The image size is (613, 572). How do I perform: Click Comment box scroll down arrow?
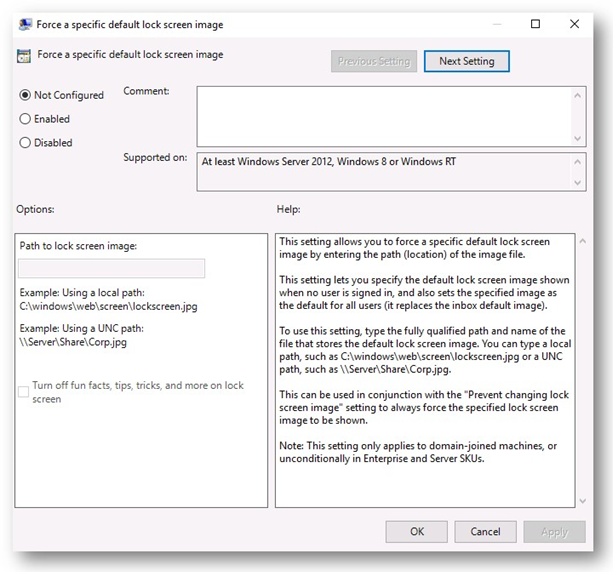(579, 138)
